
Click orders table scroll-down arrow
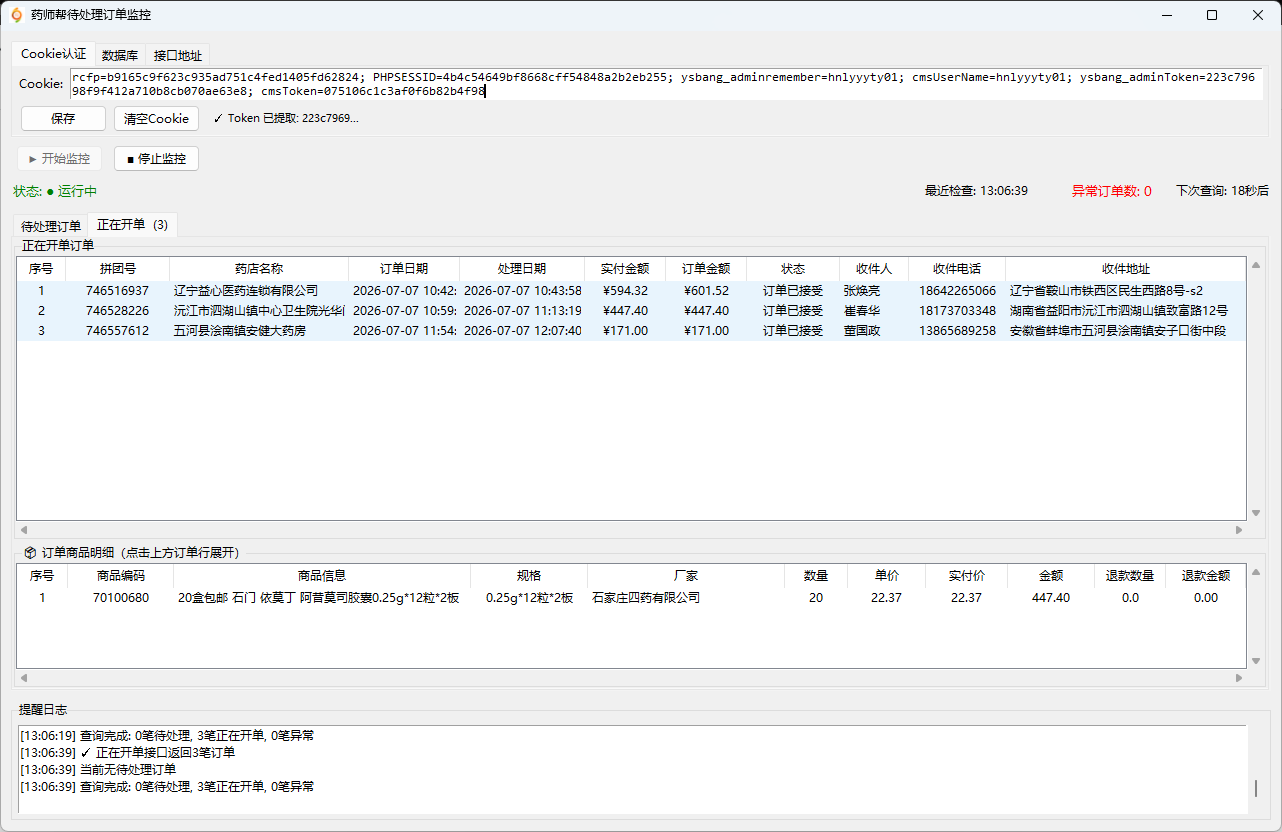pos(1256,513)
